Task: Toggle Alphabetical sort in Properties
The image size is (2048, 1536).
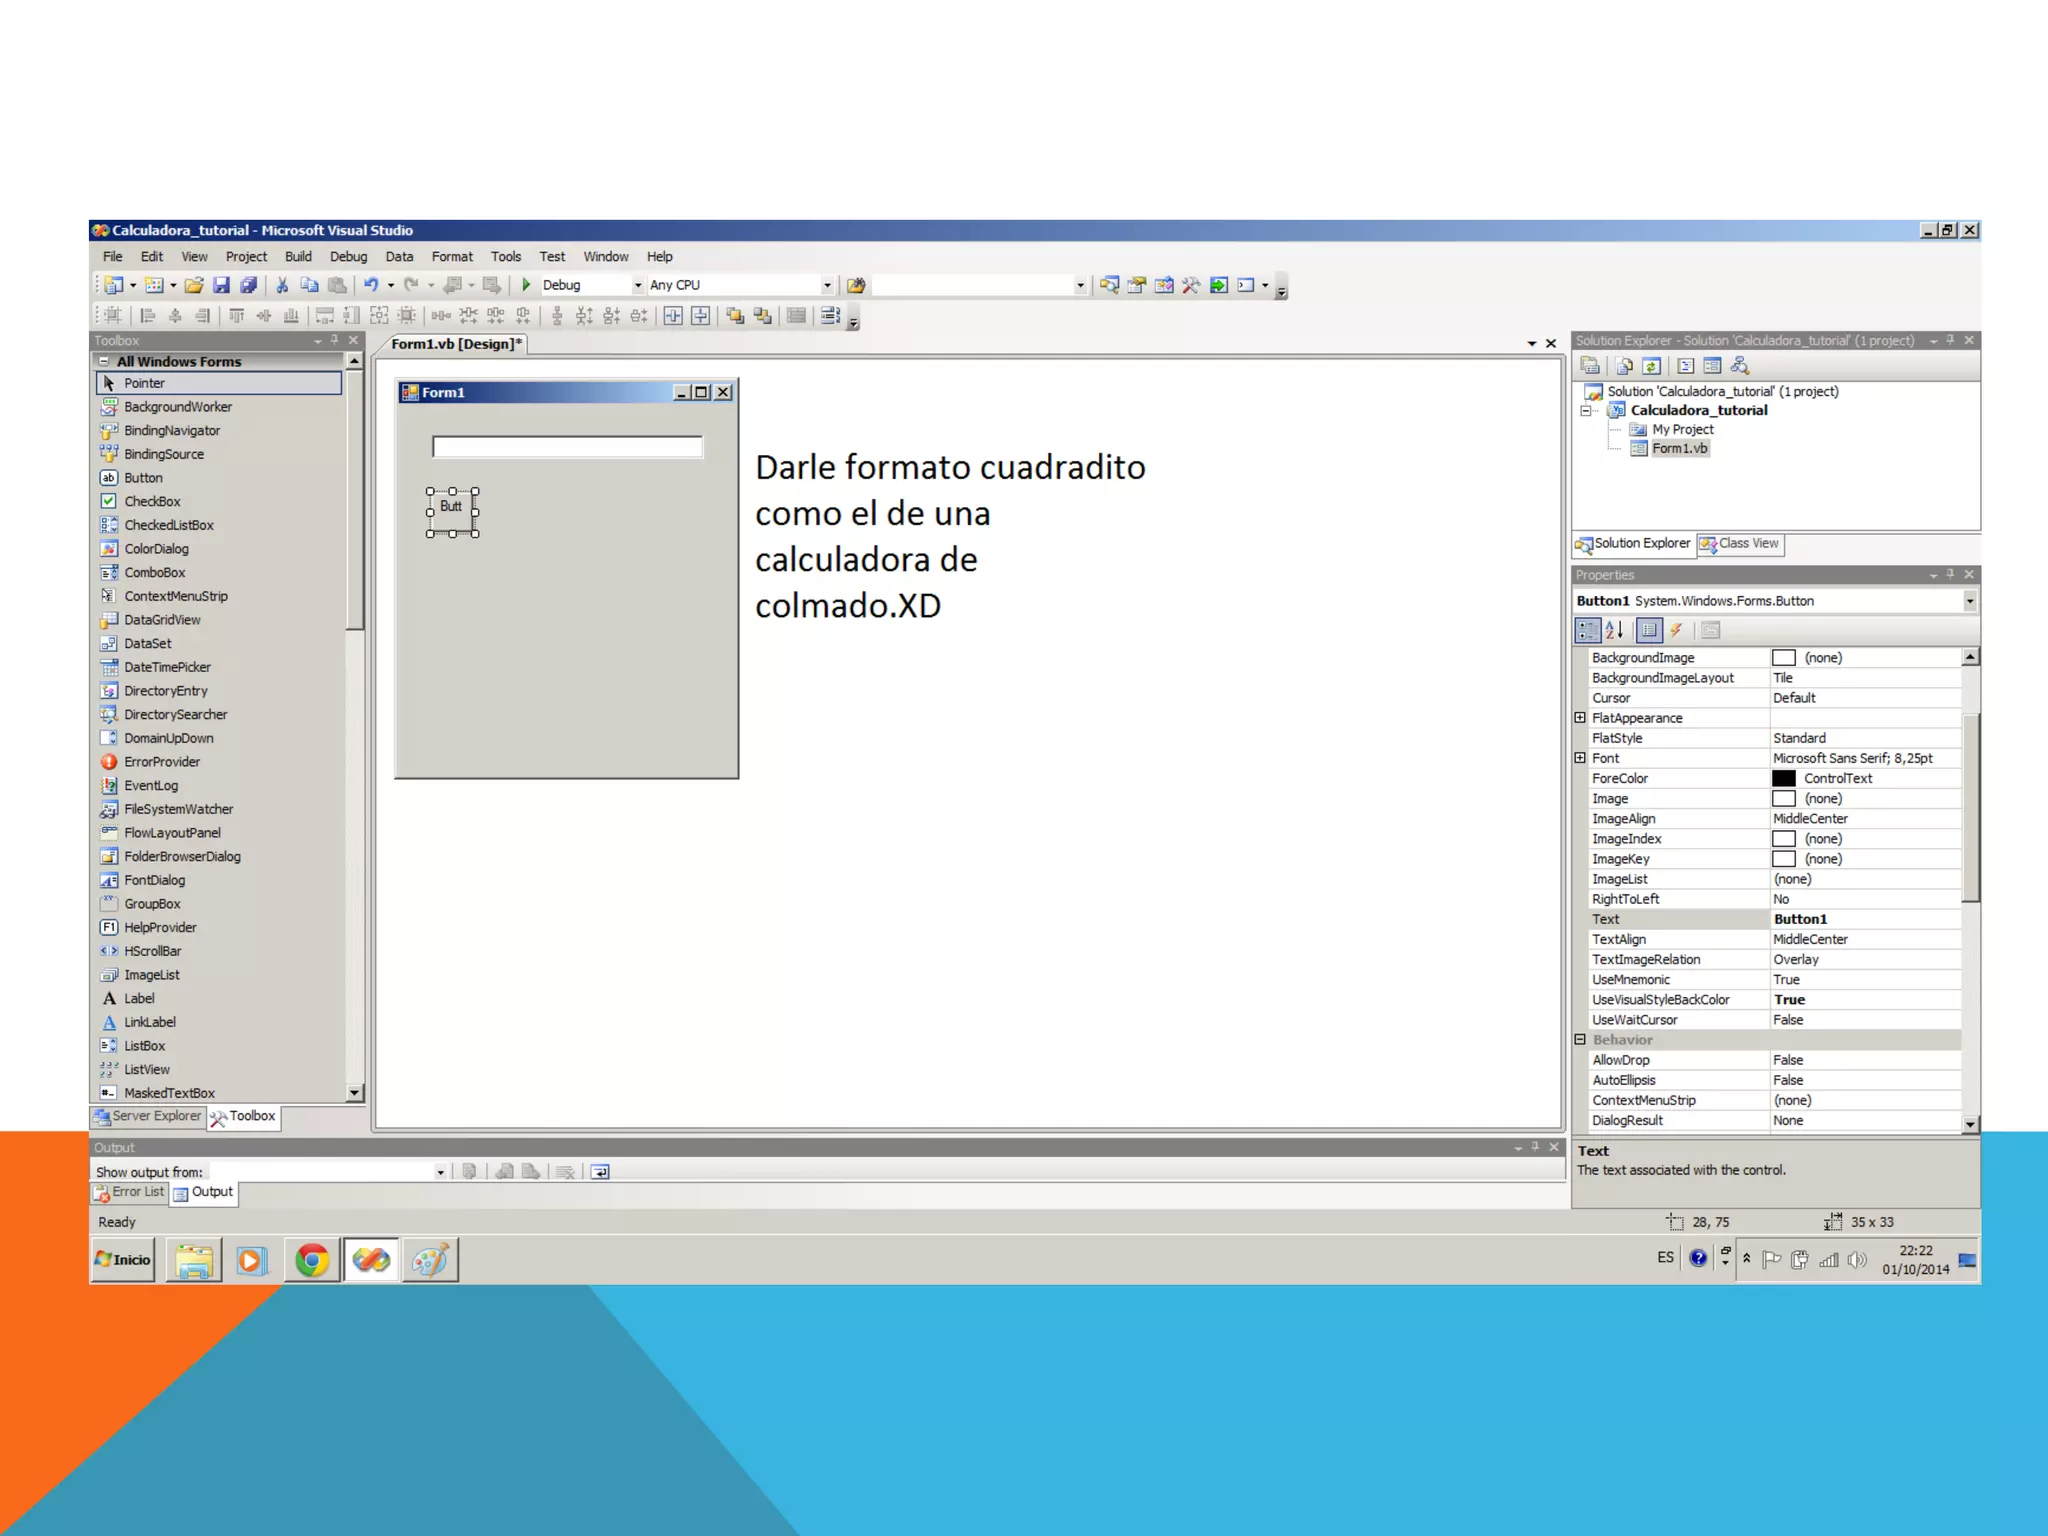Action: tap(1614, 630)
